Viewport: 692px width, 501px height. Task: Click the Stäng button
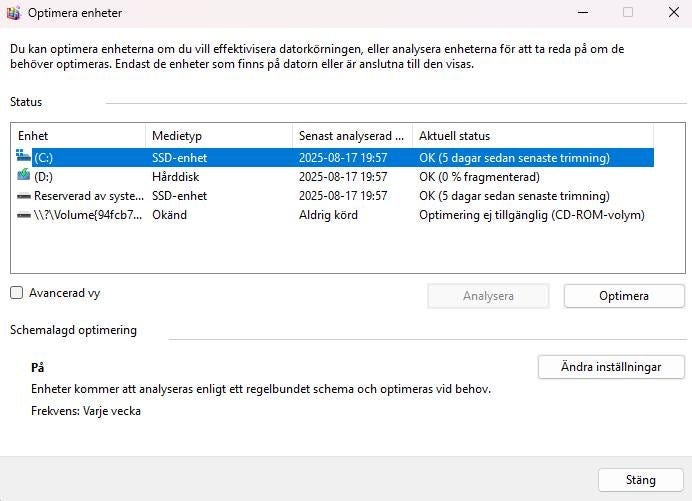(x=640, y=480)
